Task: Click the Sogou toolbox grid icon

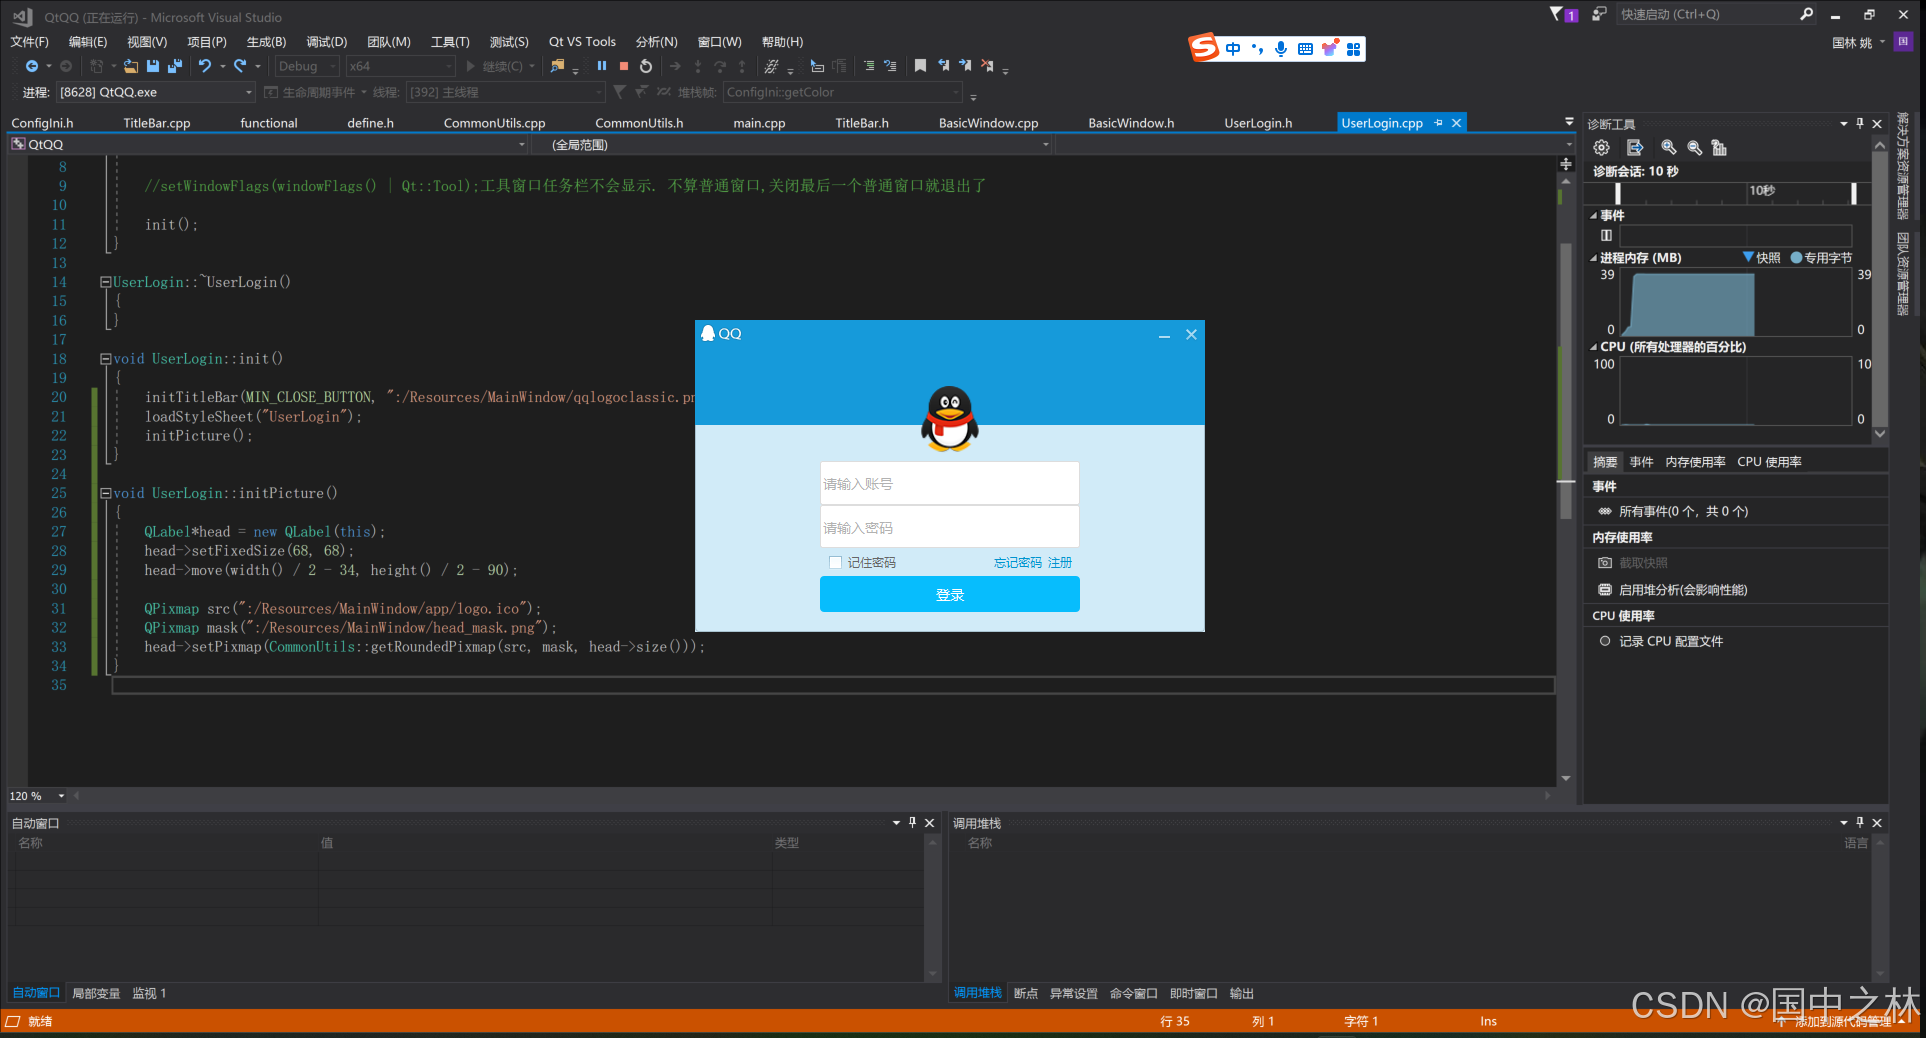Action: (1353, 49)
